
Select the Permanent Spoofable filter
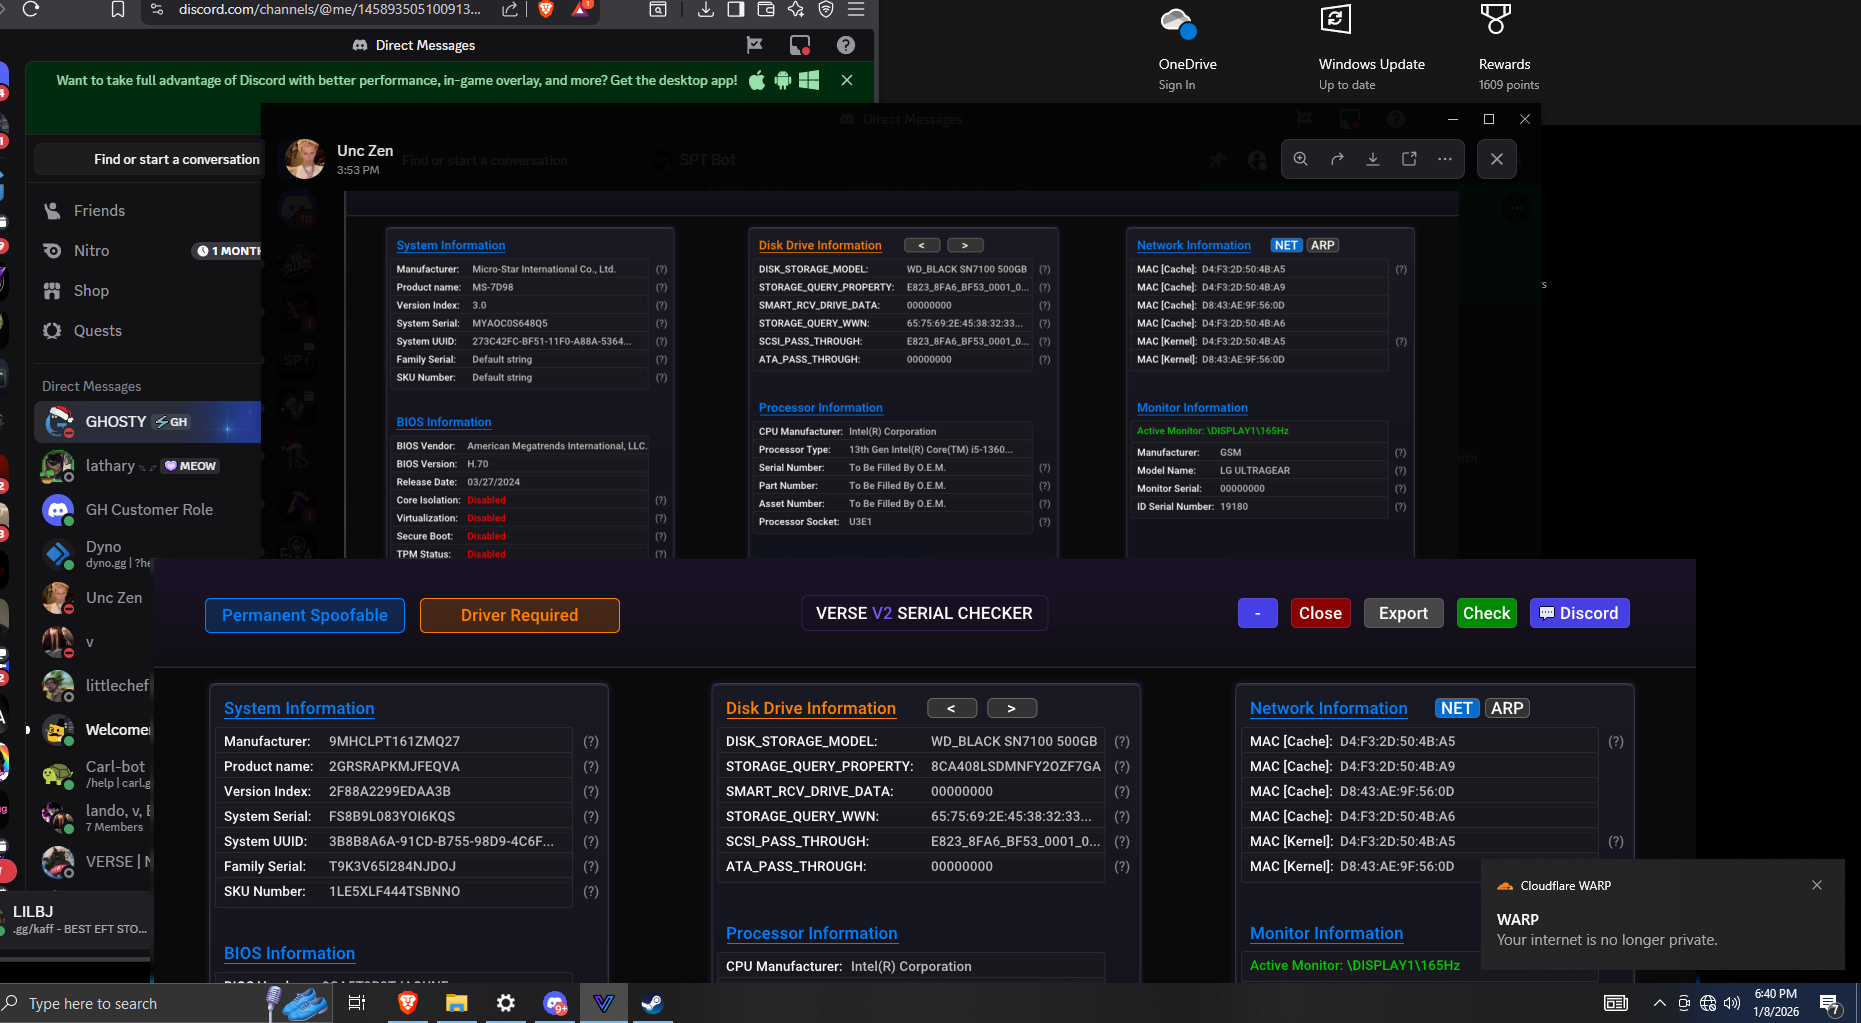[305, 615]
